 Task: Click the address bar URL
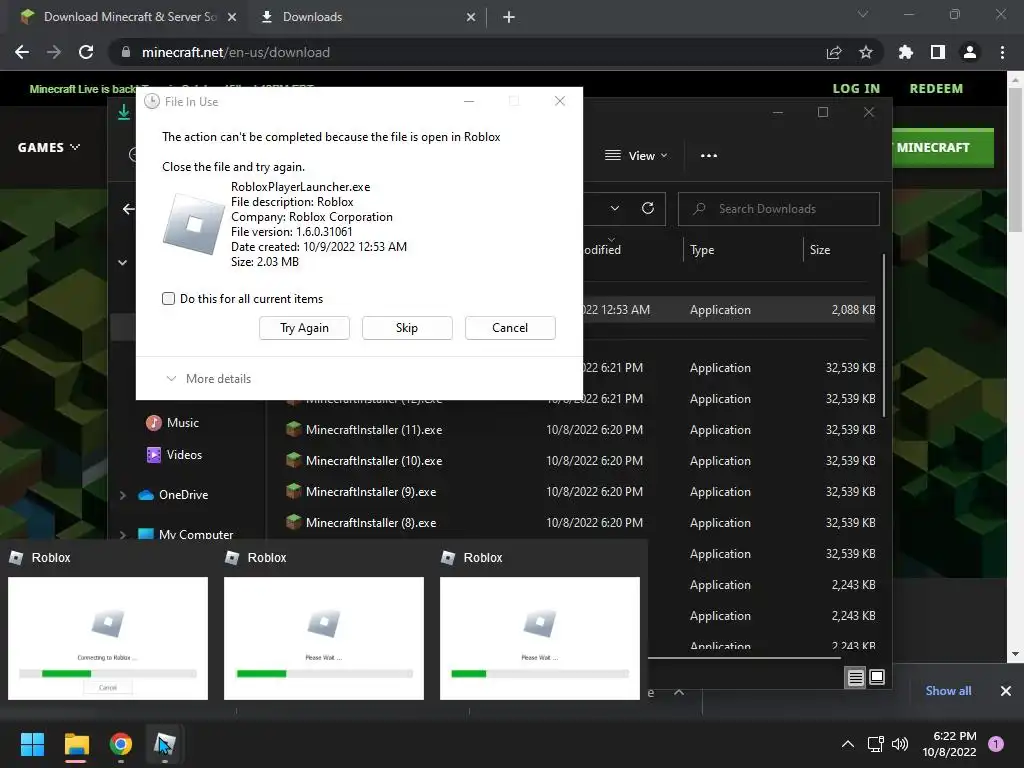[x=236, y=52]
